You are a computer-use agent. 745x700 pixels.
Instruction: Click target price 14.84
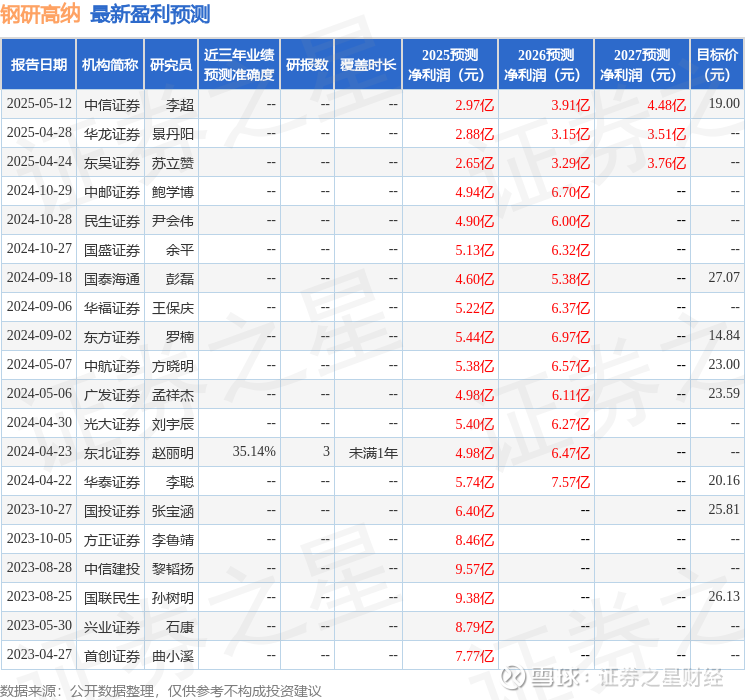tap(724, 336)
